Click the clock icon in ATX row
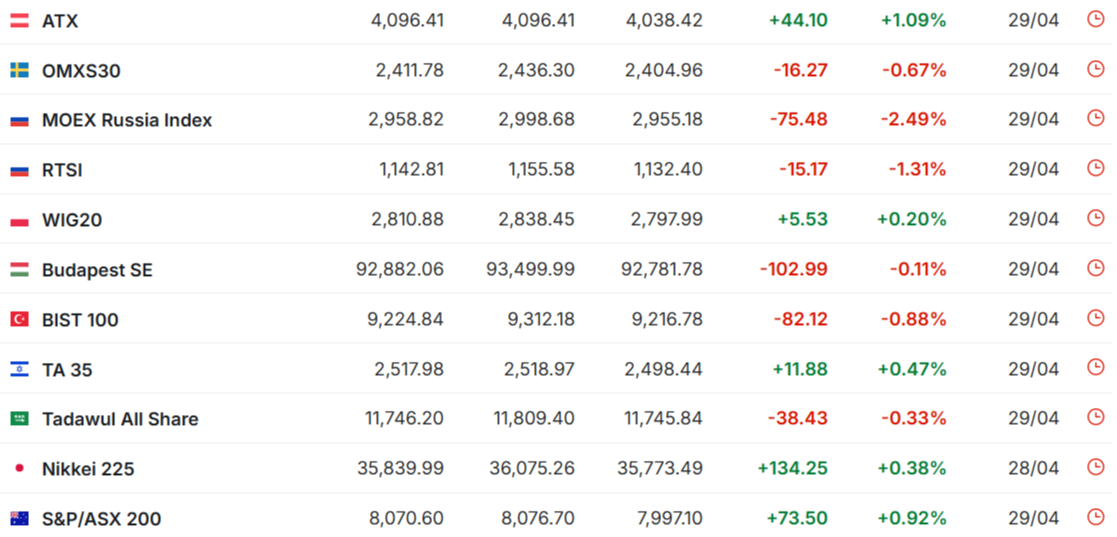Image resolution: width=1117 pixels, height=537 pixels. pyautogui.click(x=1095, y=19)
